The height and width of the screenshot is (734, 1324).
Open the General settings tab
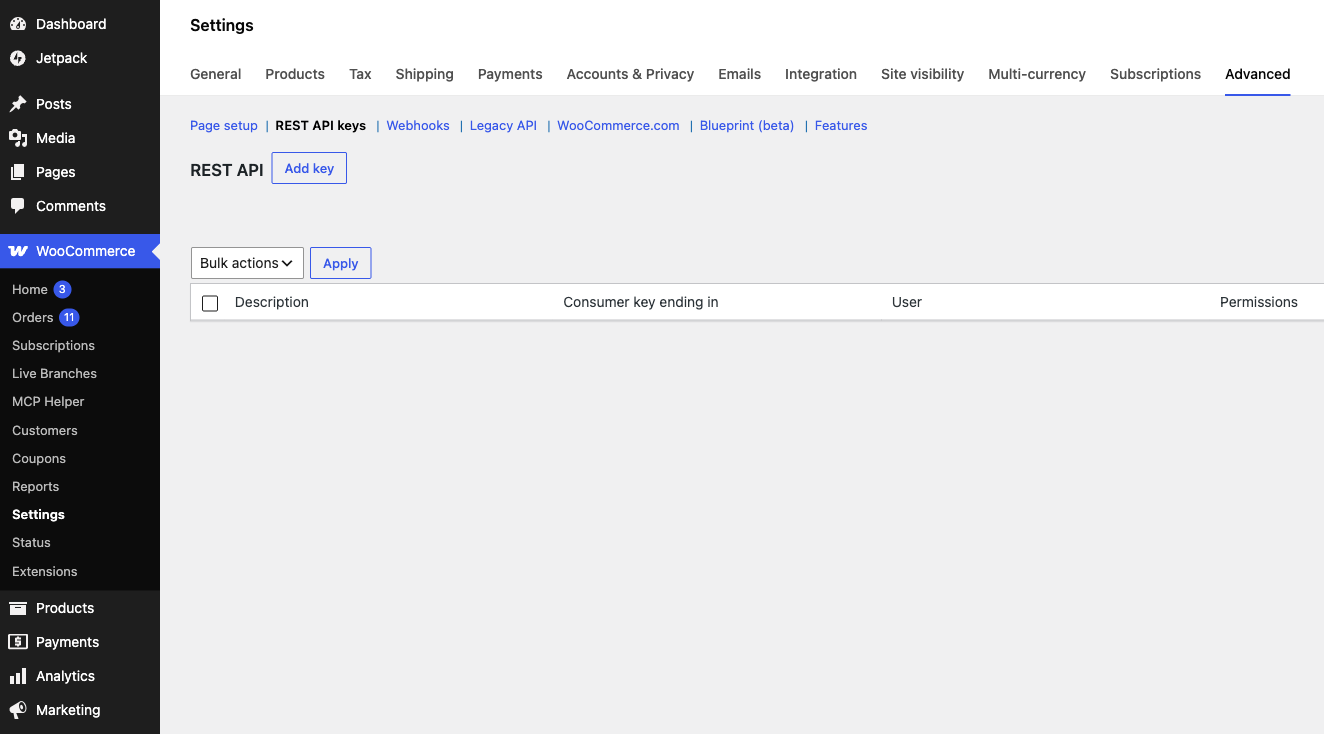click(x=216, y=74)
